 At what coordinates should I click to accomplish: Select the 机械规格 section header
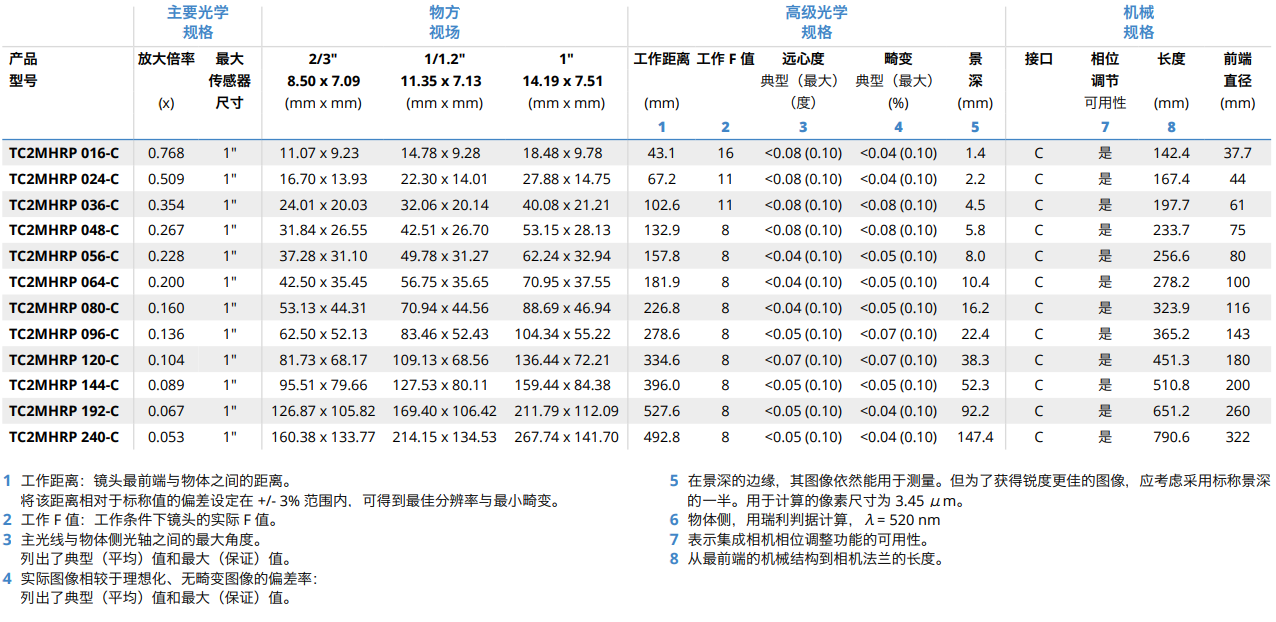[x=1138, y=22]
